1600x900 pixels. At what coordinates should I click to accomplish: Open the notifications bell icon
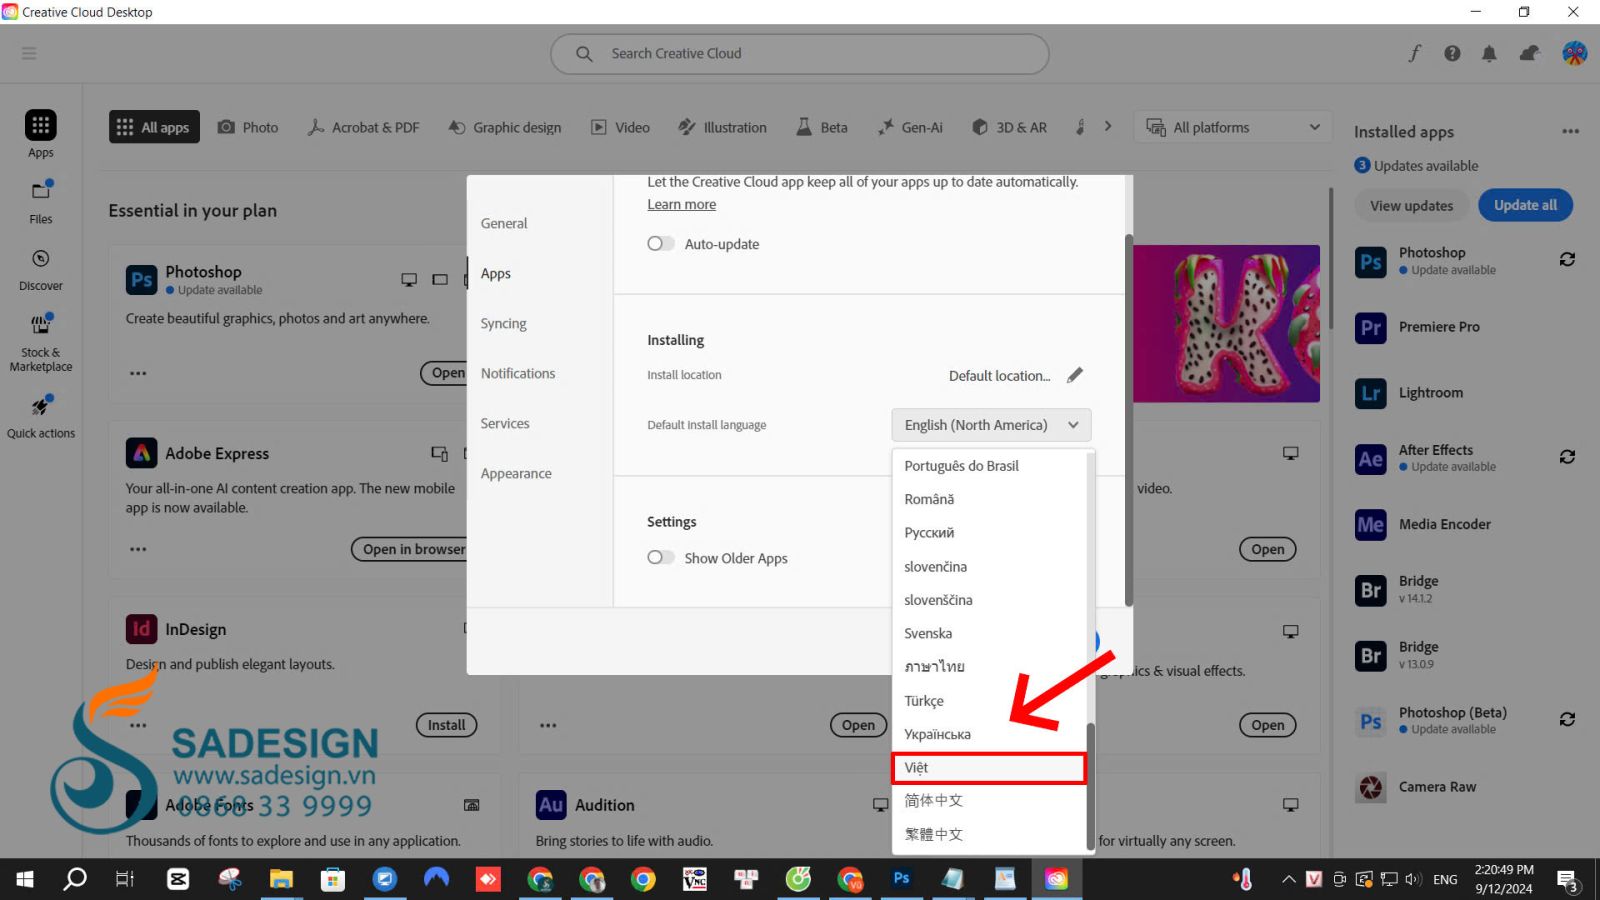coord(1489,53)
